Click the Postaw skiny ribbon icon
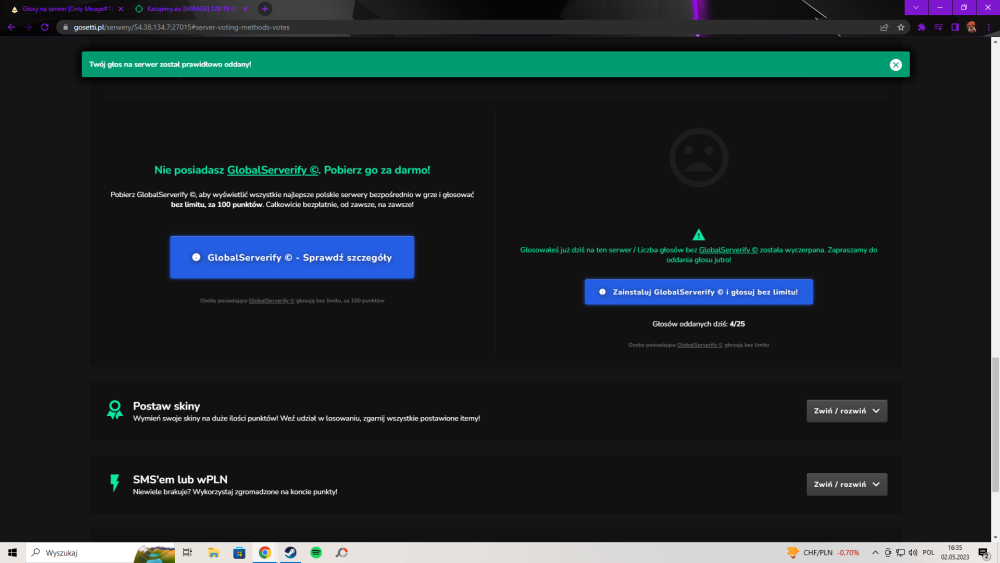The image size is (1000, 563). click(115, 409)
